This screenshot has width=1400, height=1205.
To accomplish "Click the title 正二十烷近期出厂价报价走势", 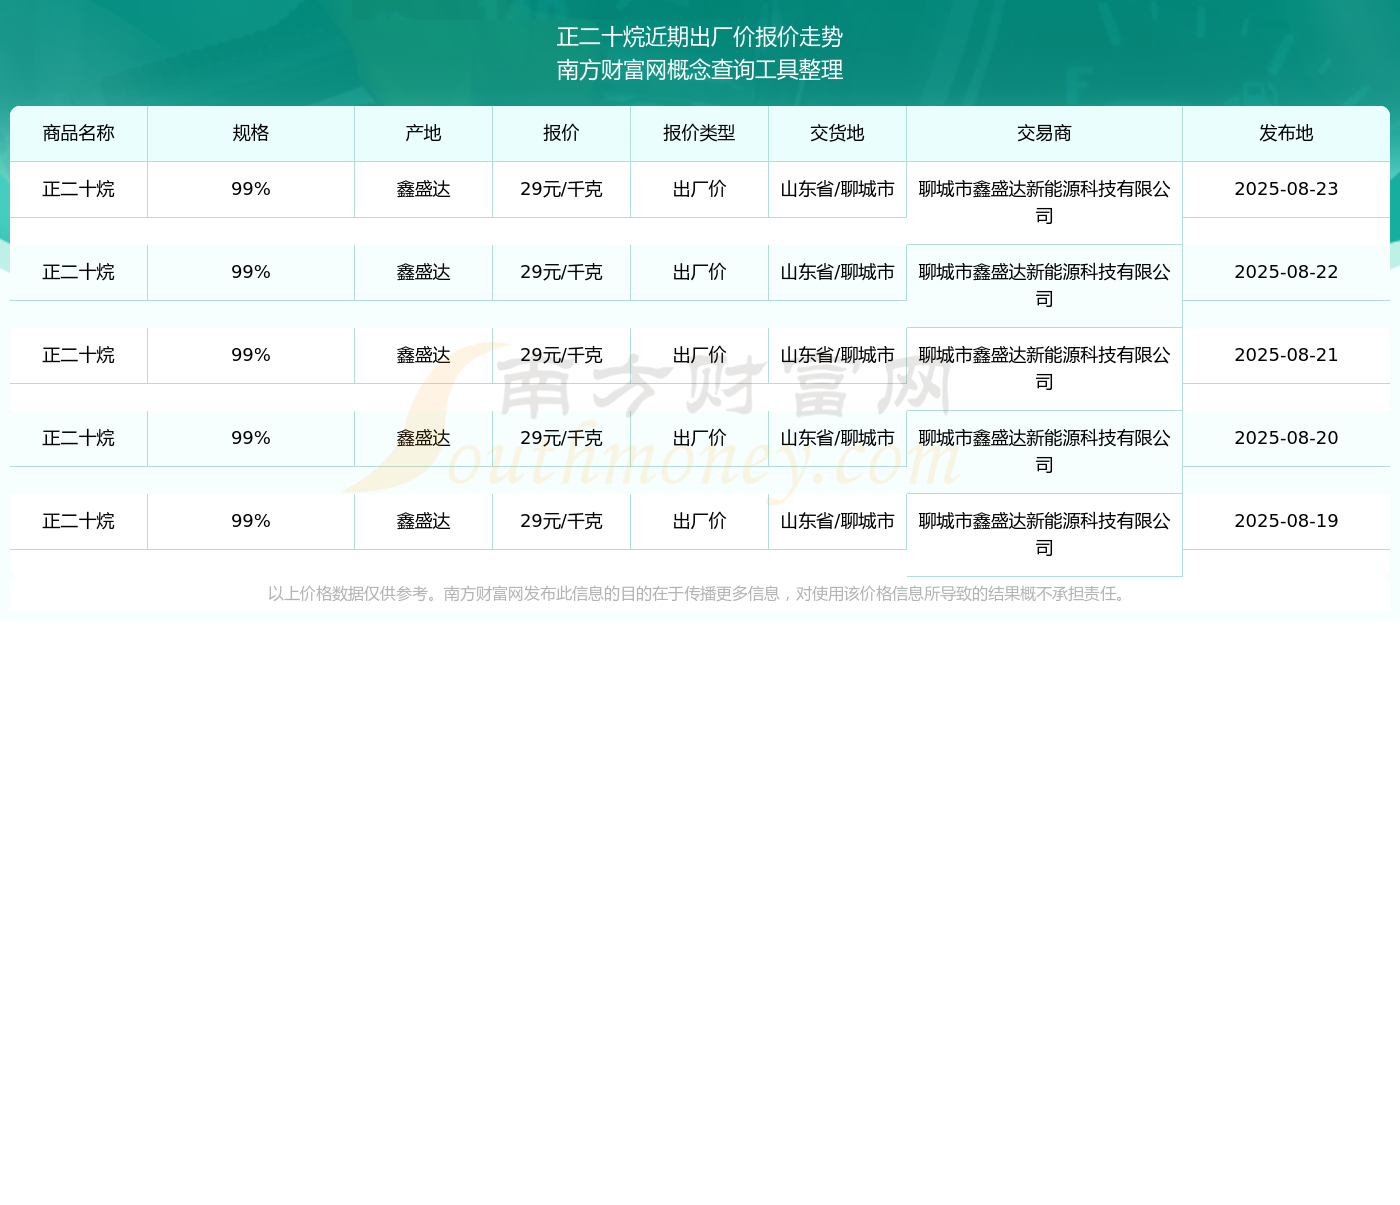I will click(700, 37).
